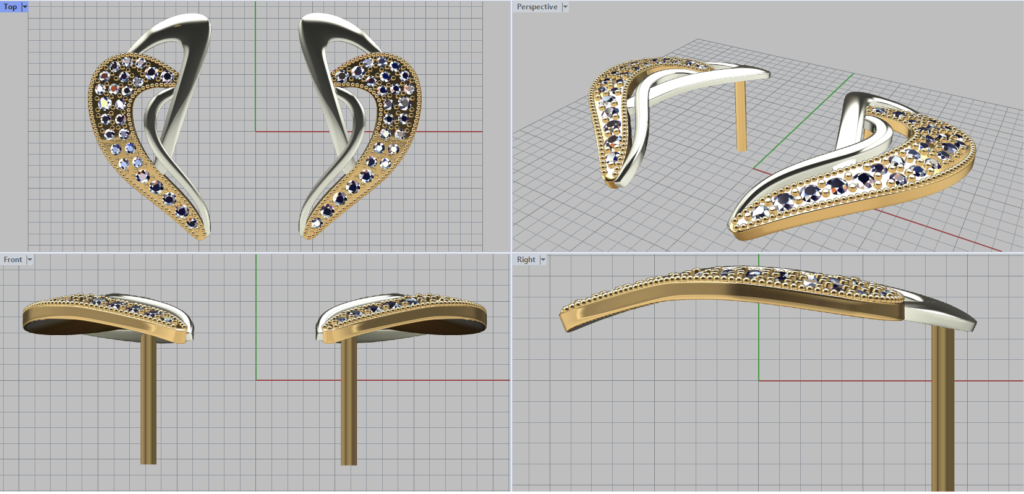1024x494 pixels.
Task: Select the right earring top in Front view
Action: [x=400, y=313]
